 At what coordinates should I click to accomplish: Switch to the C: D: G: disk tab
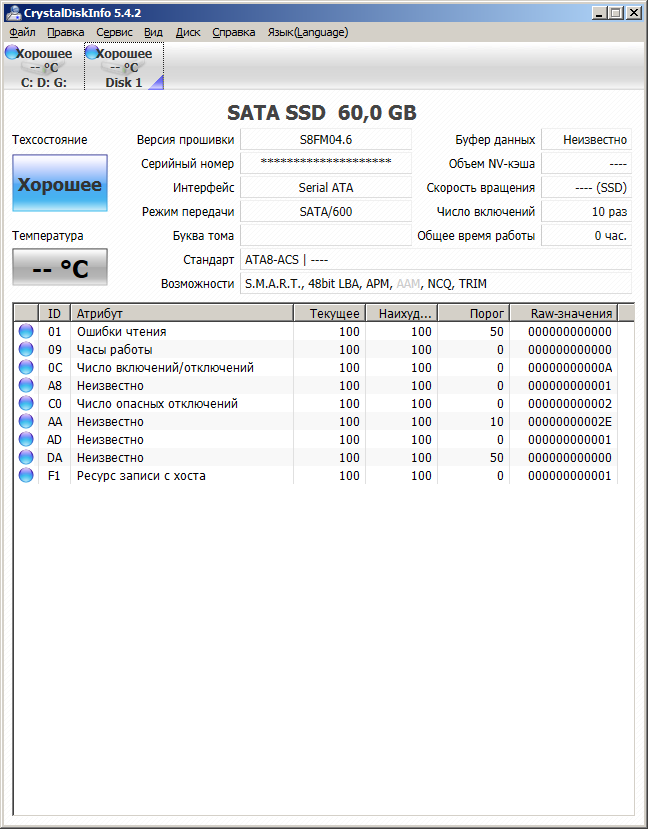44,67
